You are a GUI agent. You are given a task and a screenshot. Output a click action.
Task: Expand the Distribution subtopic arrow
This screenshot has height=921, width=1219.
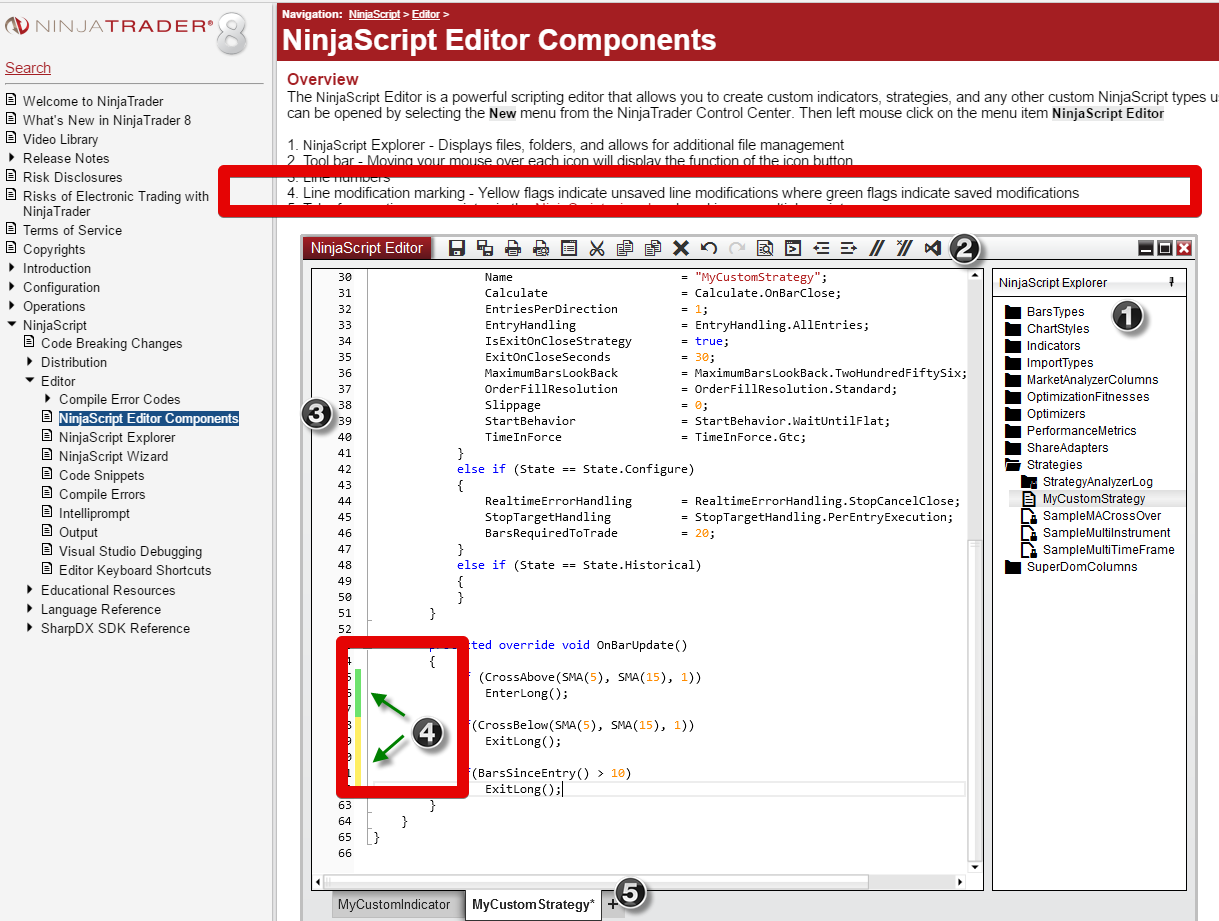[x=29, y=362]
